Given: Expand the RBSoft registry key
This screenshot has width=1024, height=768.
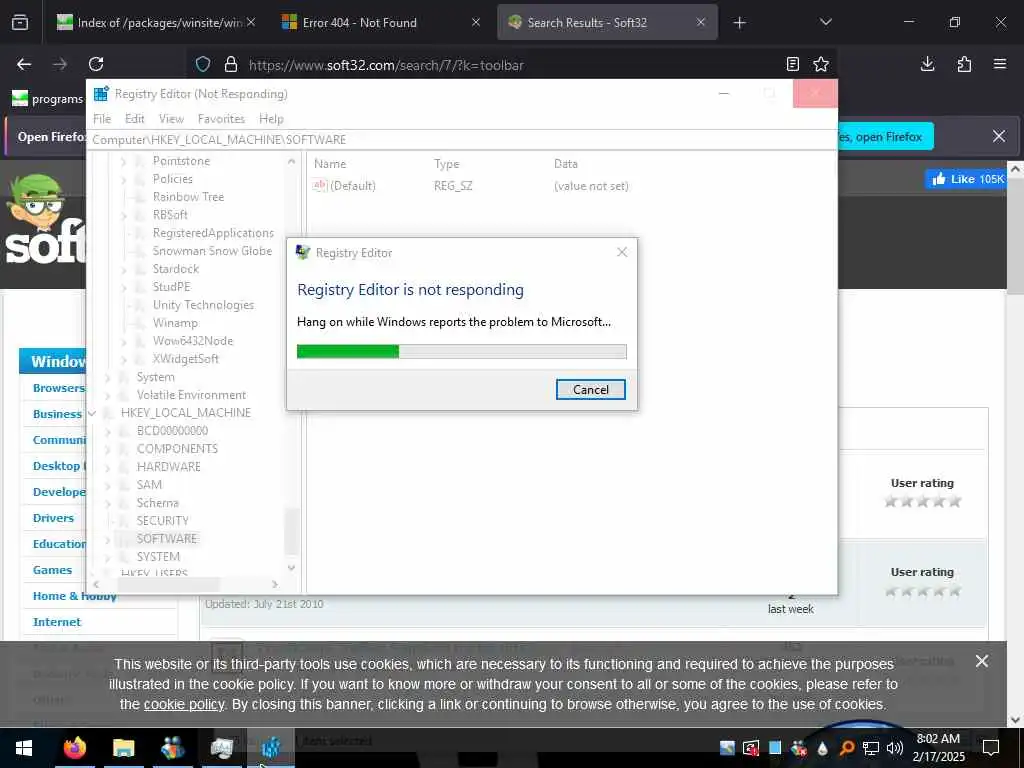Looking at the screenshot, I should [124, 215].
